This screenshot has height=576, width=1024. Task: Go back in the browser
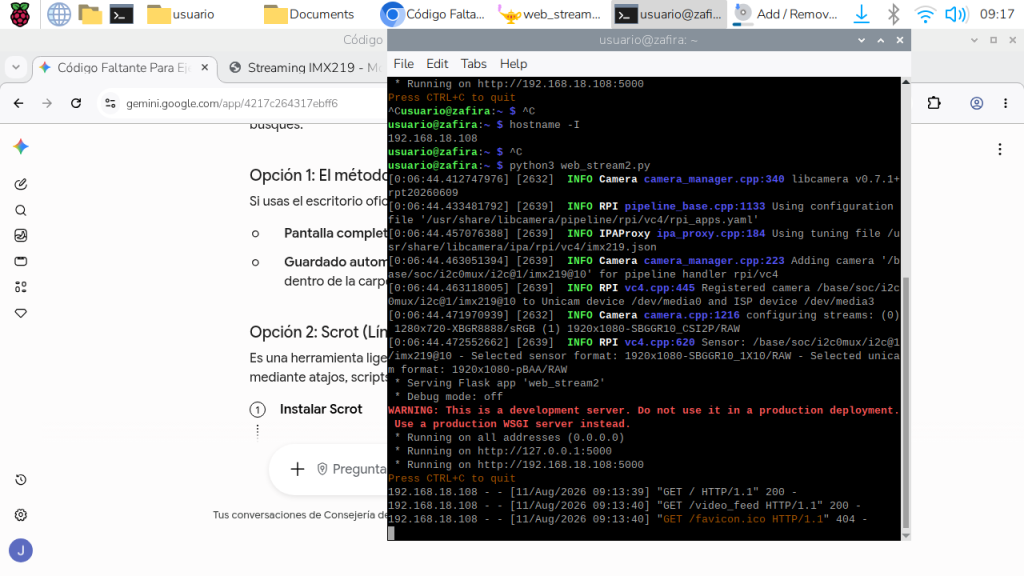point(18,103)
